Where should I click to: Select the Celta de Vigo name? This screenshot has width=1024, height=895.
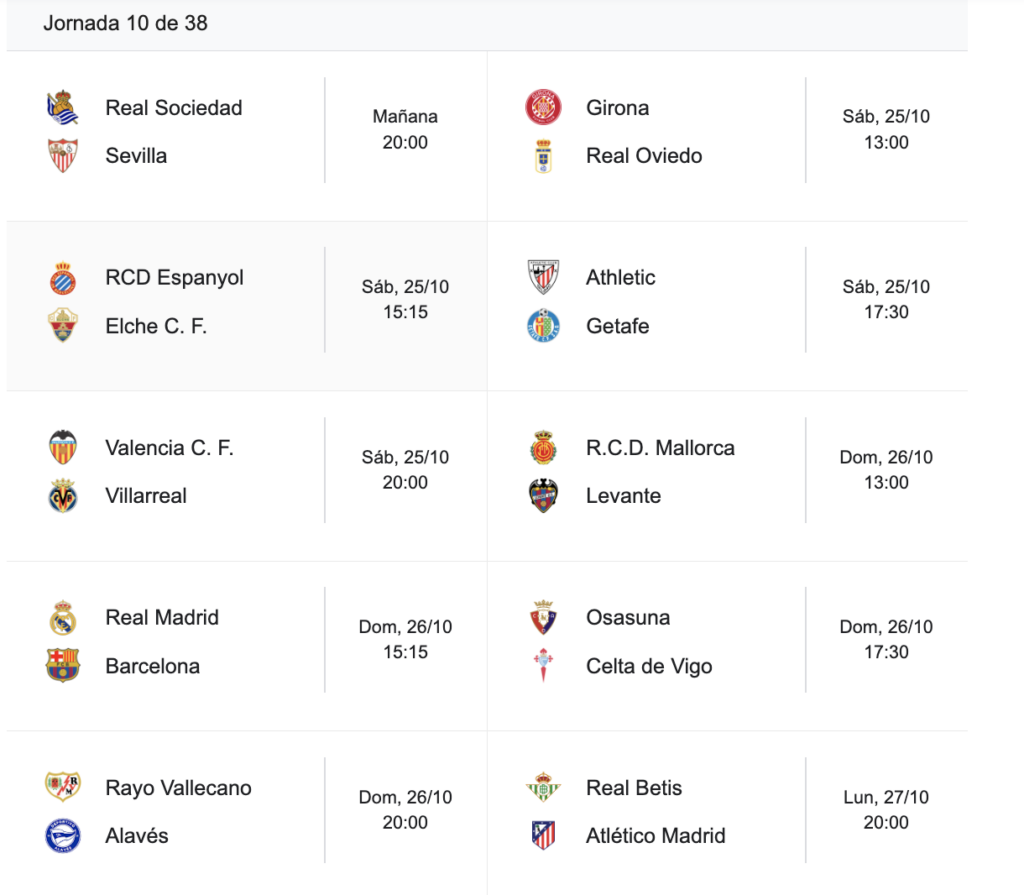pyautogui.click(x=649, y=665)
